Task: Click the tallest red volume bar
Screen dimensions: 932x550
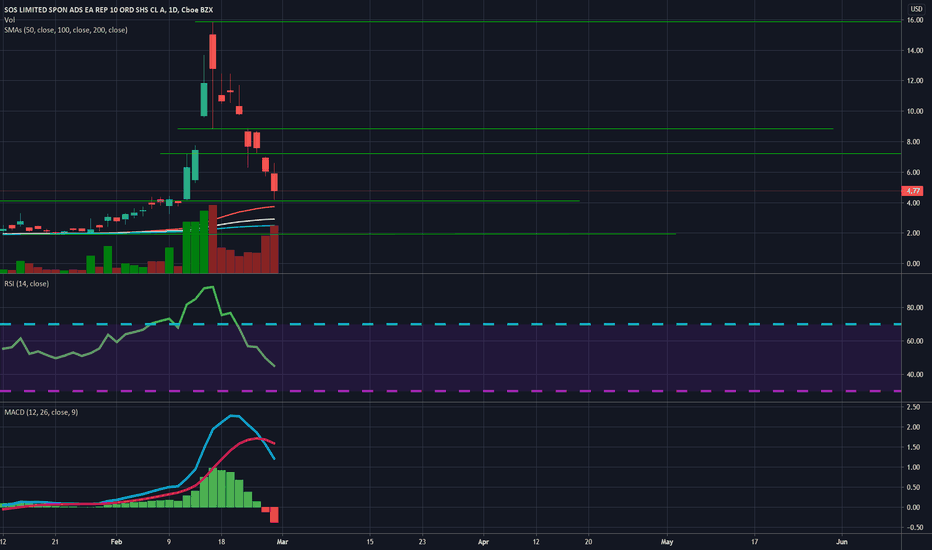Action: click(213, 239)
